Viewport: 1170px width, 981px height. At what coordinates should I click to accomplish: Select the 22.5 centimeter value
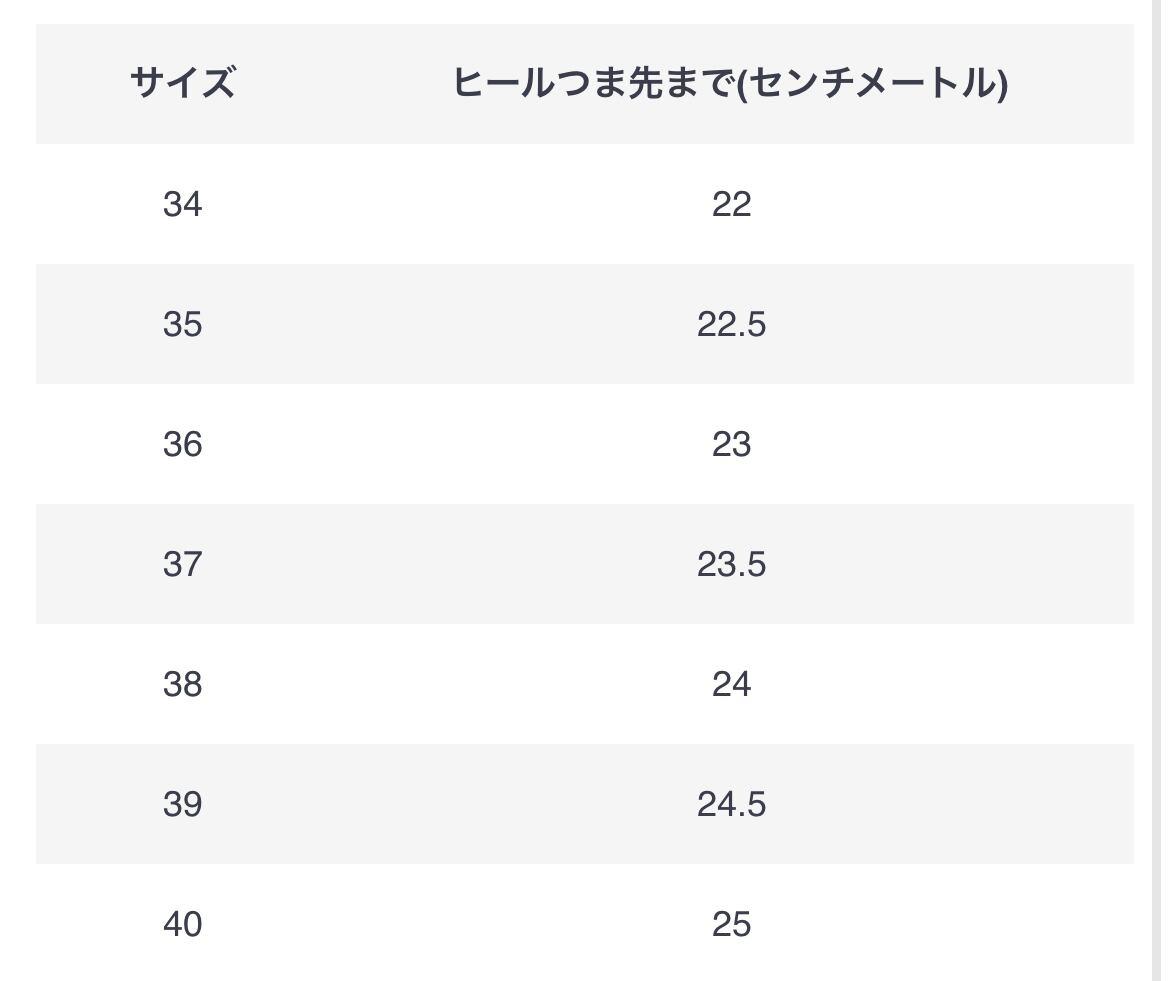[x=731, y=324]
